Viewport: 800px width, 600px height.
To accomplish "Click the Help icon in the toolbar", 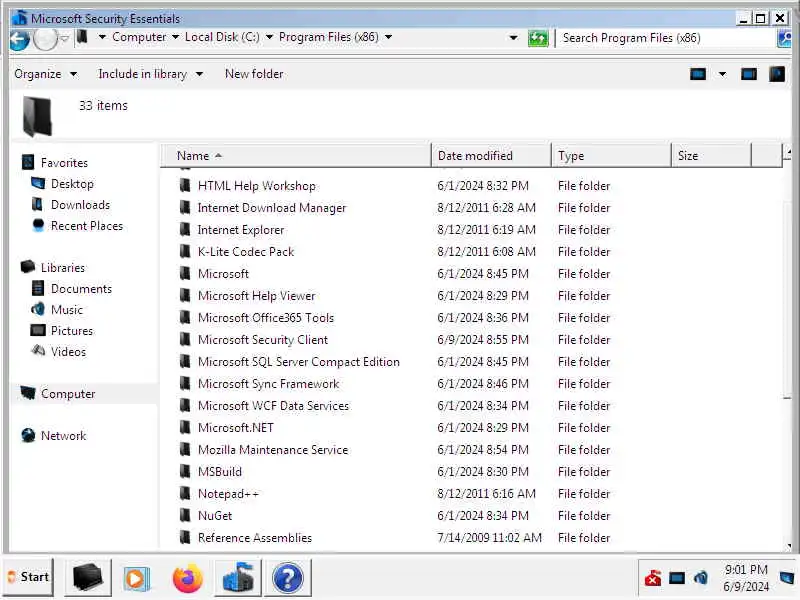I will 777,74.
